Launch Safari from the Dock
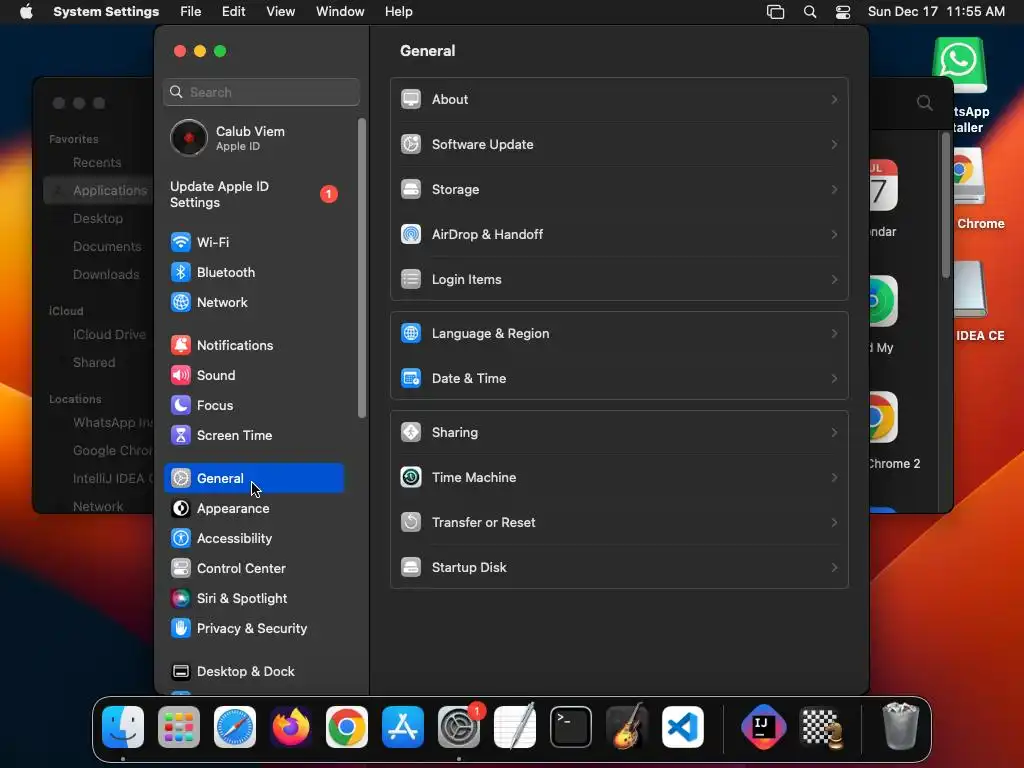1024x768 pixels. click(x=235, y=727)
